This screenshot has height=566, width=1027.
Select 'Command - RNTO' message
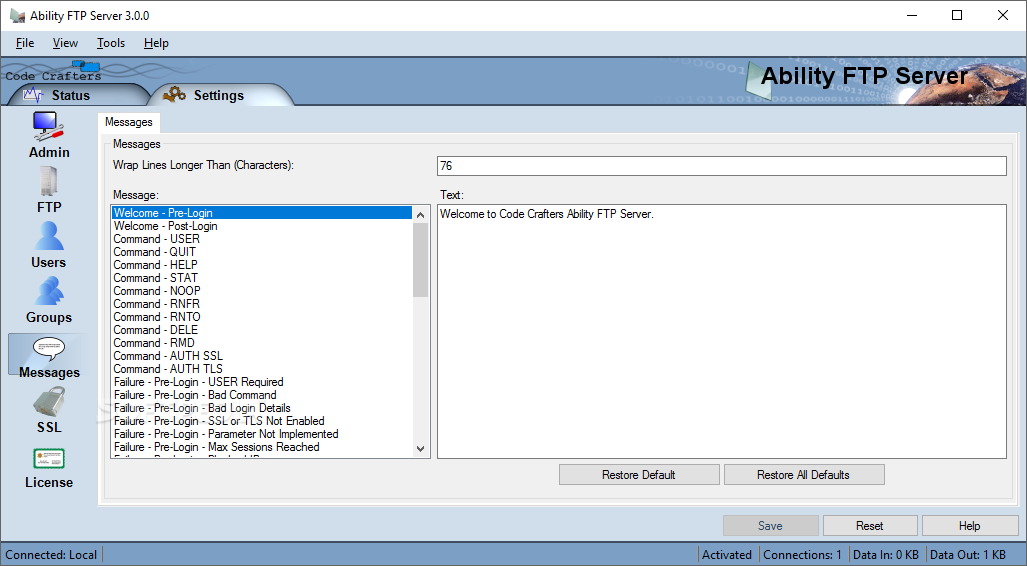click(x=262, y=317)
